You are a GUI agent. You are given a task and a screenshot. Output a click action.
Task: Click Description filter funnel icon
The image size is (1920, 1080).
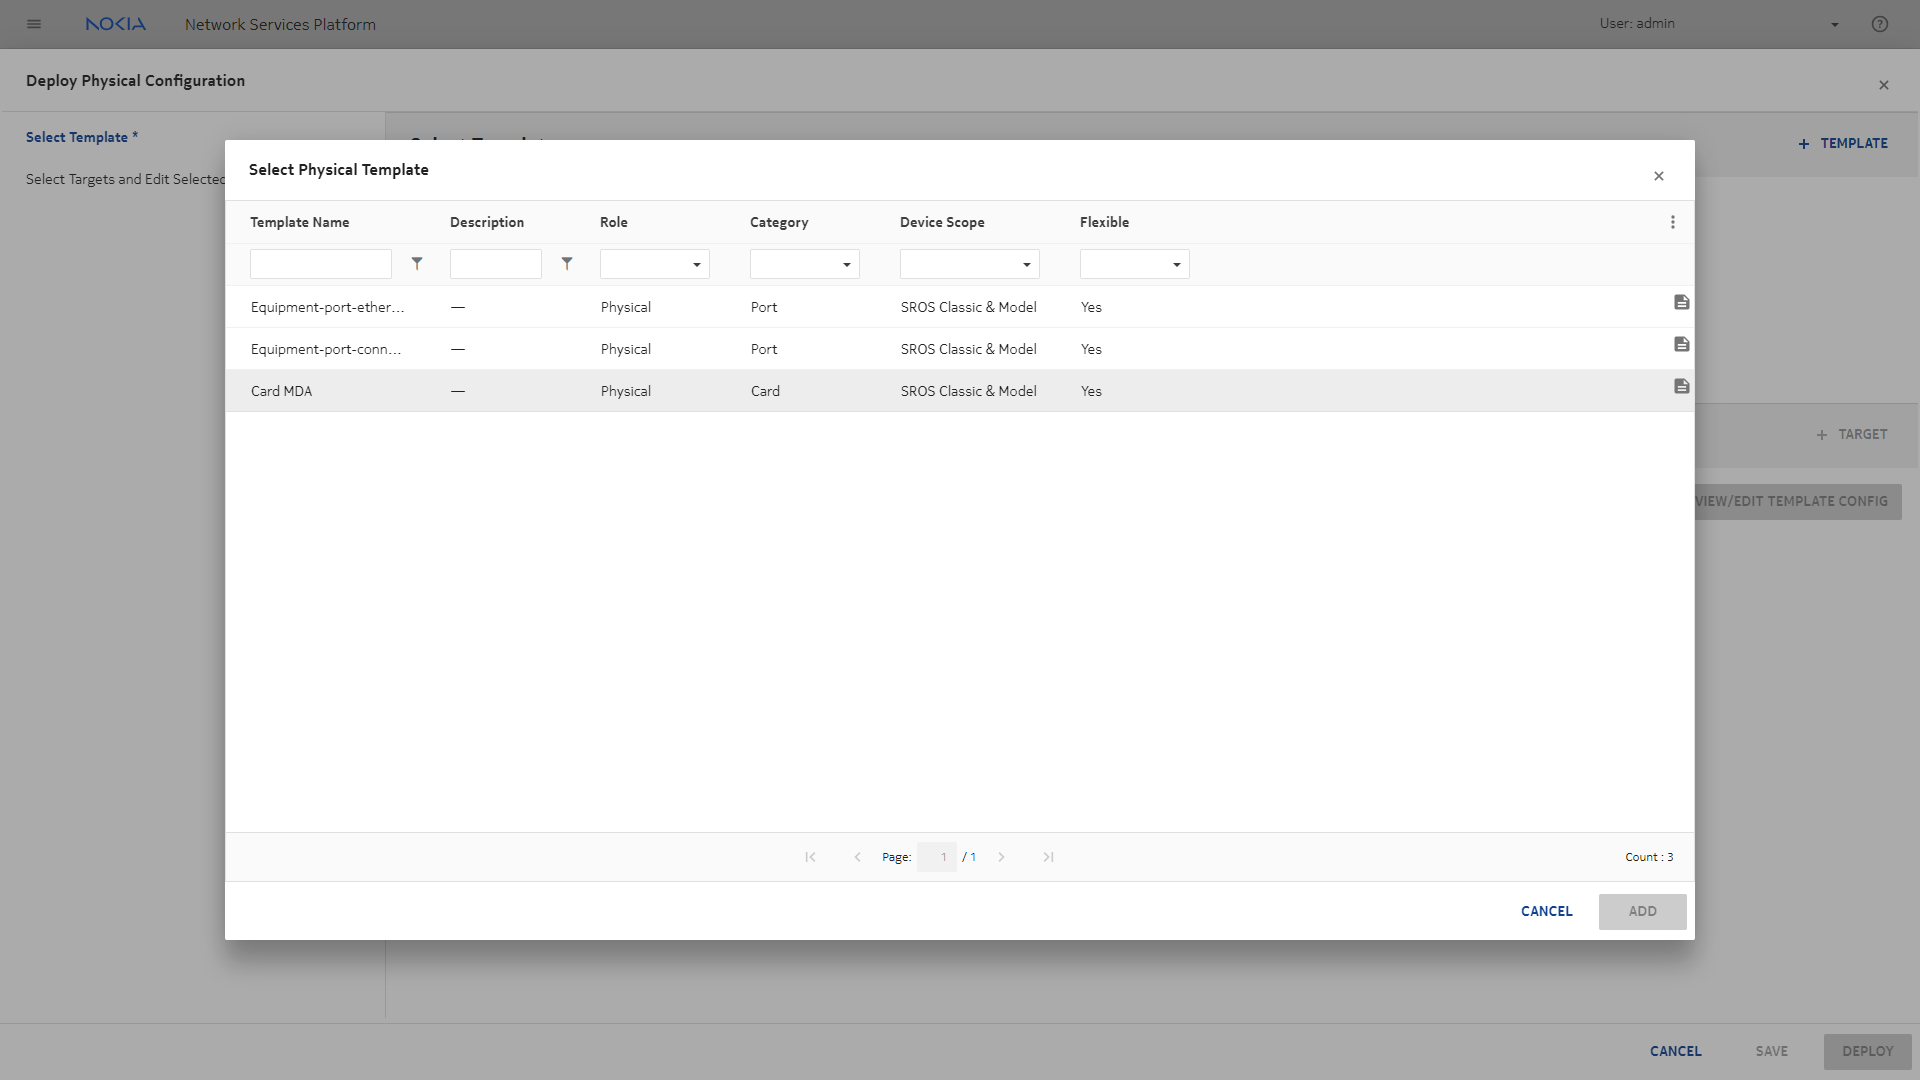point(567,264)
